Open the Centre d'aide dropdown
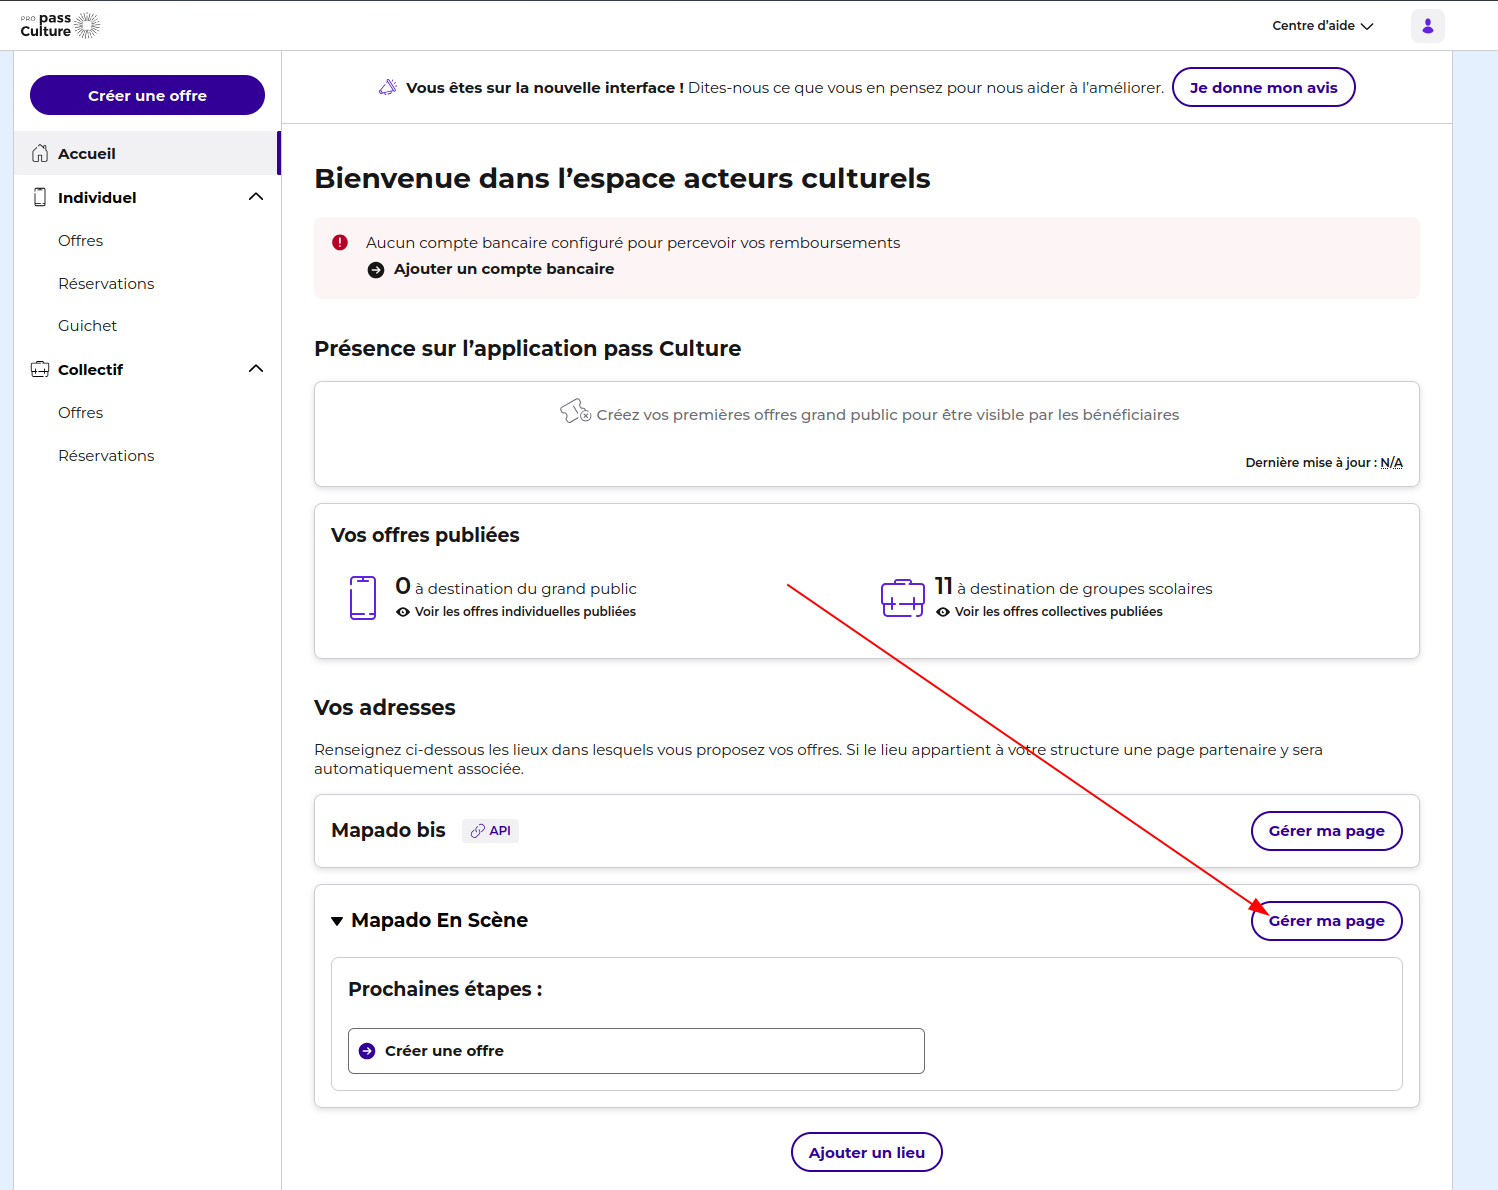 (x=1322, y=26)
